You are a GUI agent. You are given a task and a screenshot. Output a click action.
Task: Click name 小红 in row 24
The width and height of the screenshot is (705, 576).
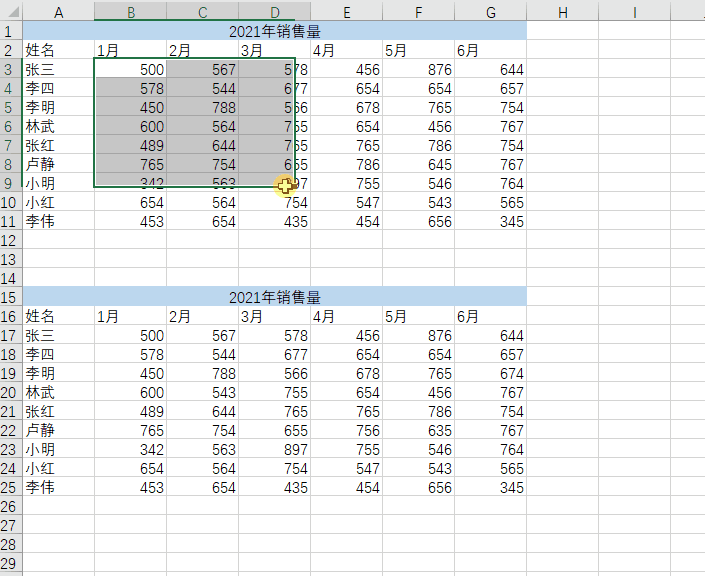coord(58,468)
